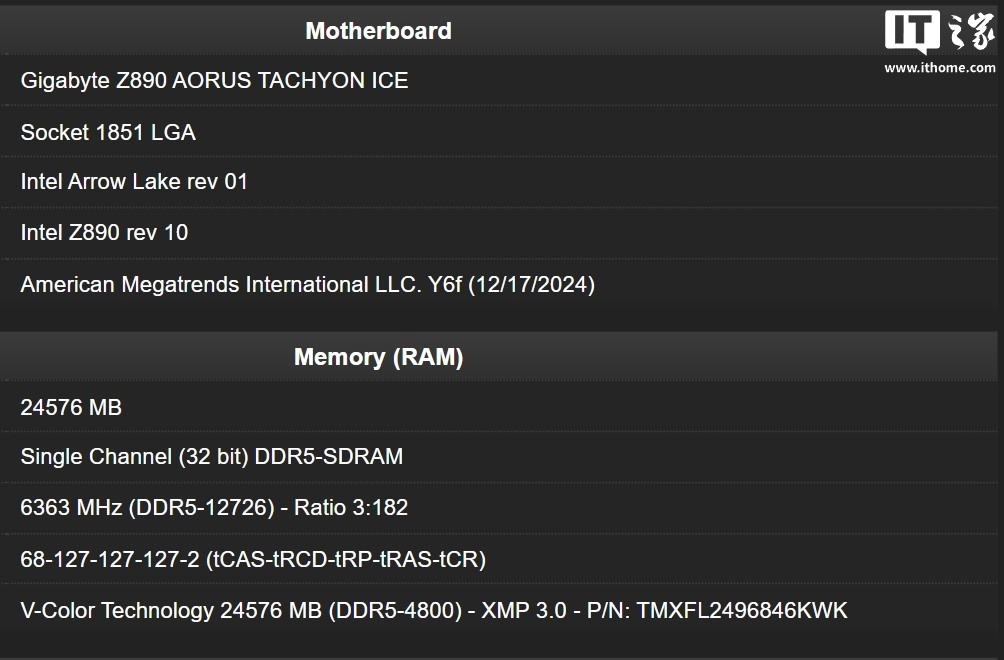Screen dimensions: 1004x660
Task: Click the Chinese characters beside the IT logo
Action: 969,32
